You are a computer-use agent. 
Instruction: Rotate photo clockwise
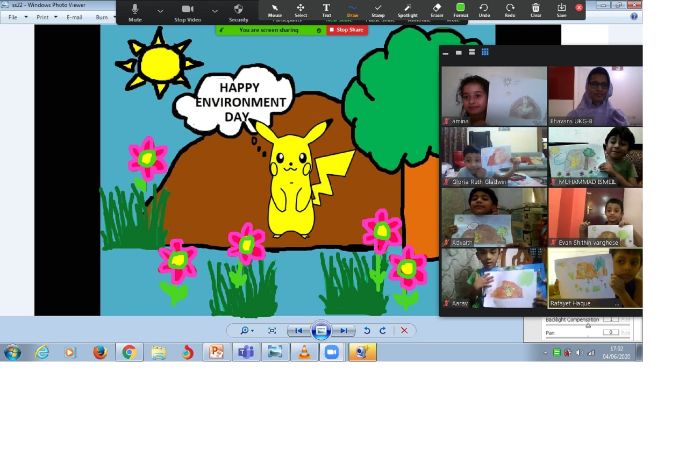coord(383,331)
